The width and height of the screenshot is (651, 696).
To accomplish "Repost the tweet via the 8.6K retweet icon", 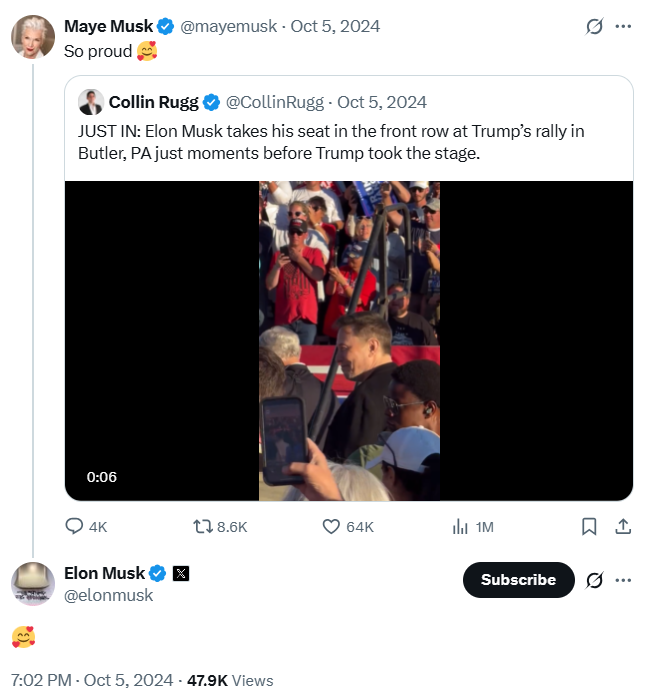I will pos(202,526).
